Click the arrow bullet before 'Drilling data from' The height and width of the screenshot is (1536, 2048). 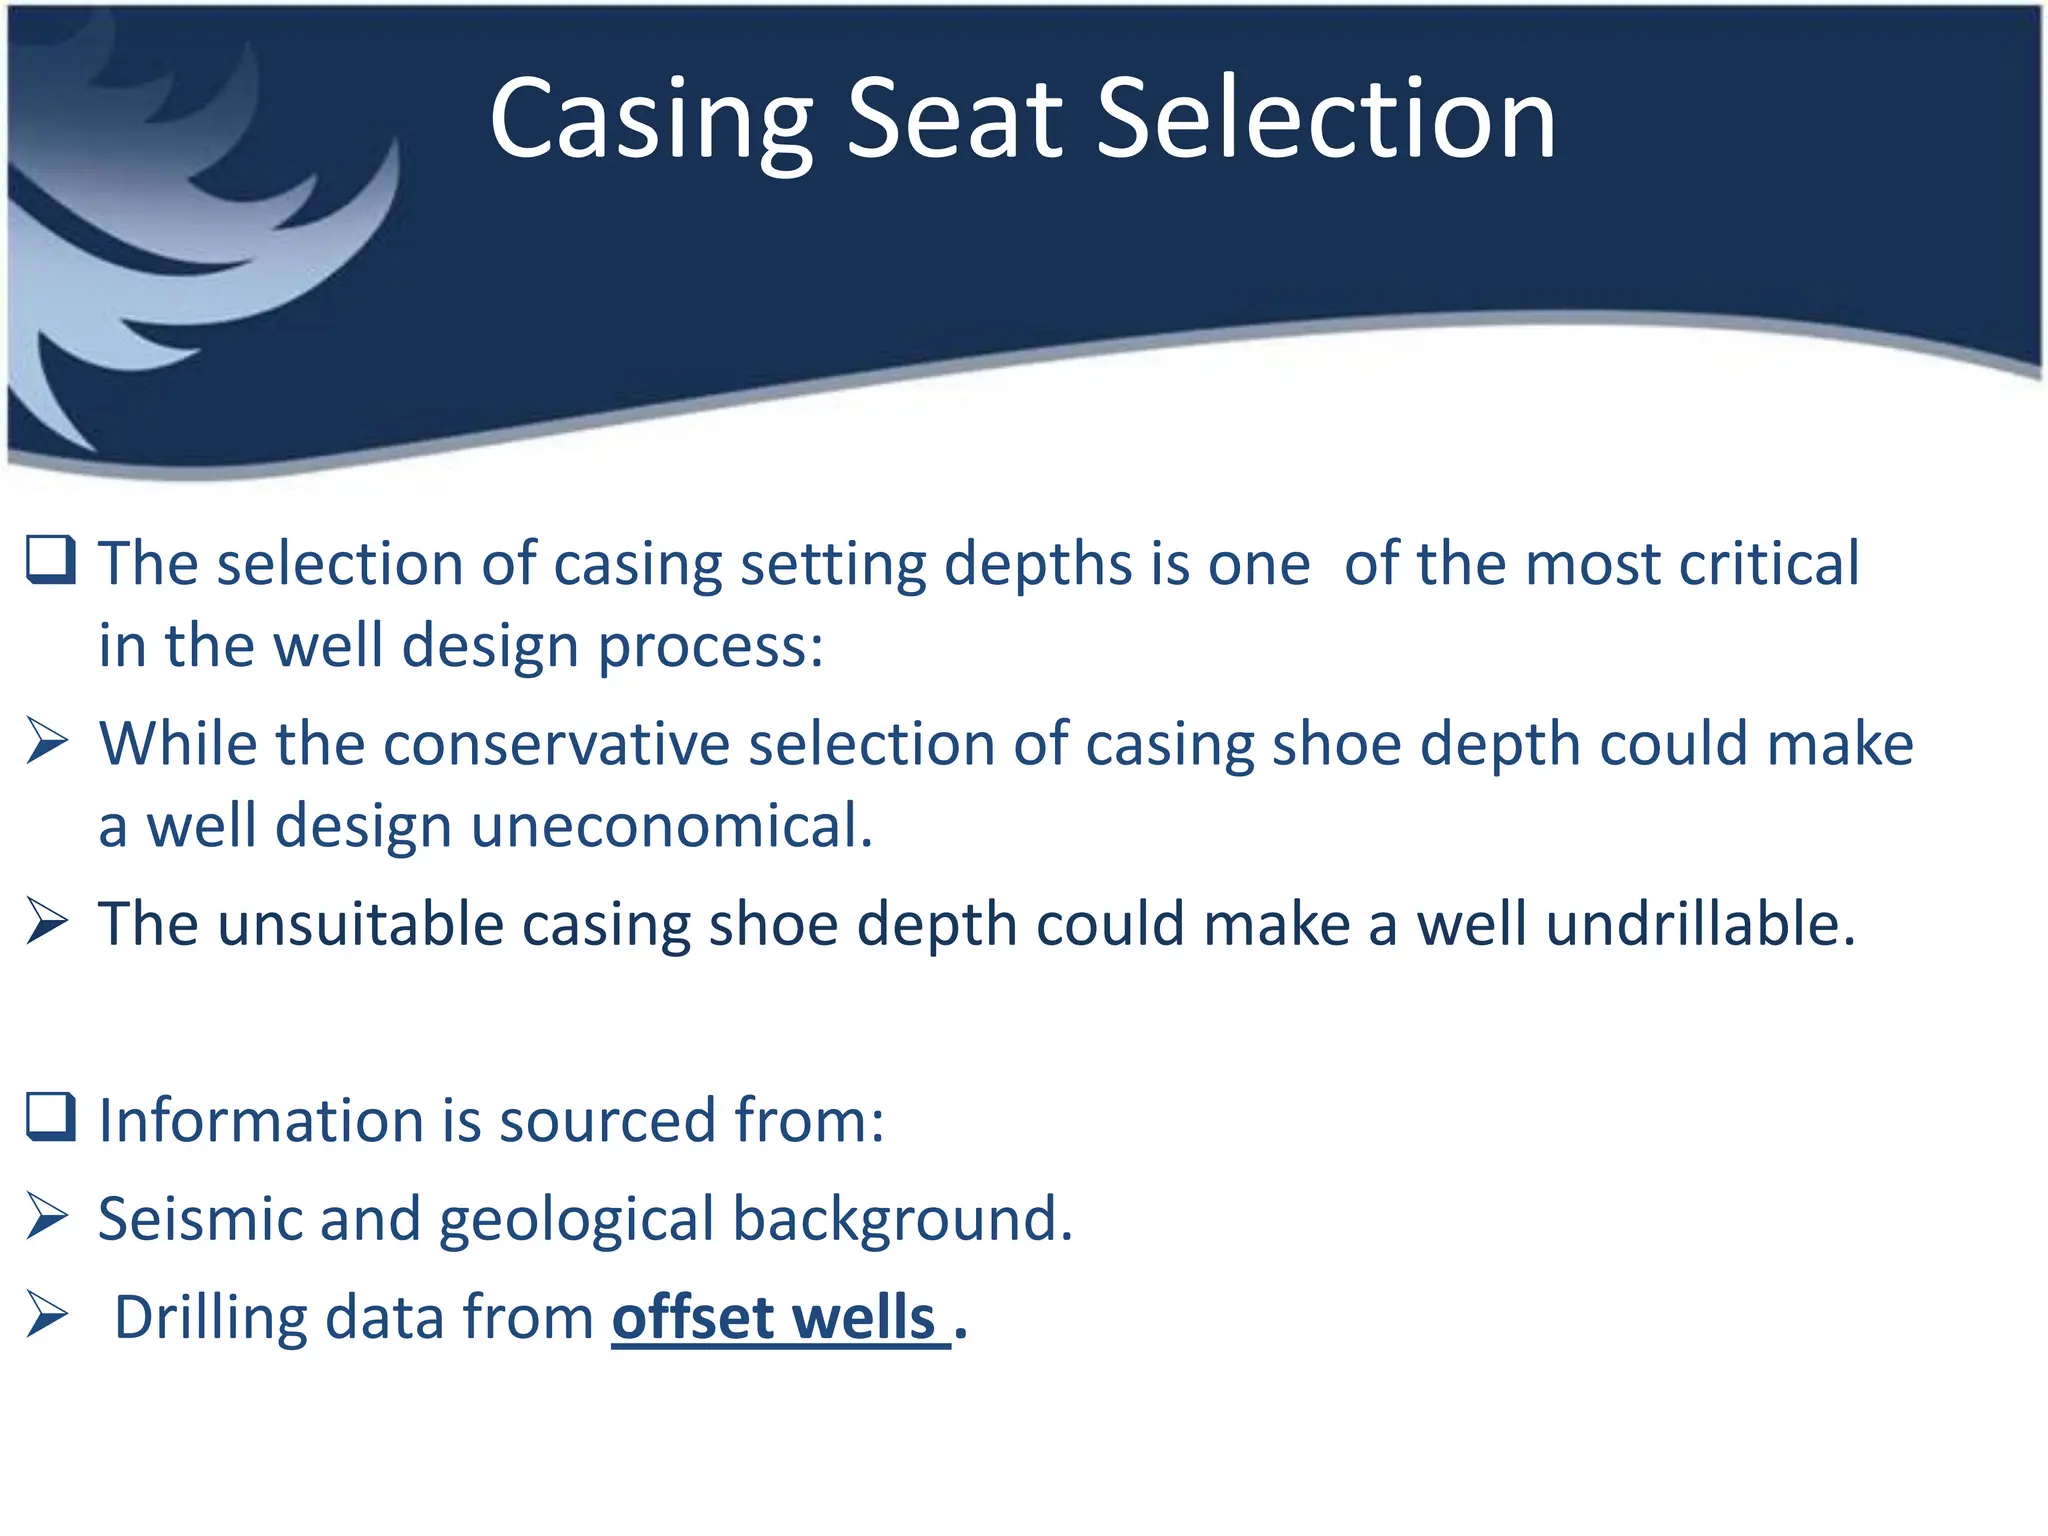[x=47, y=1315]
